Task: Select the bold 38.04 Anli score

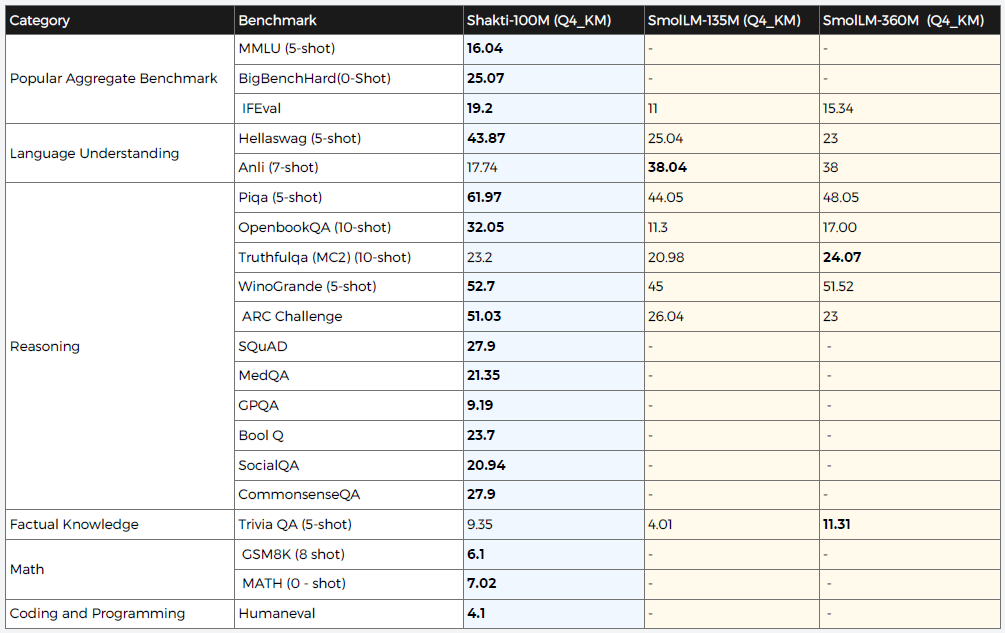Action: 667,168
